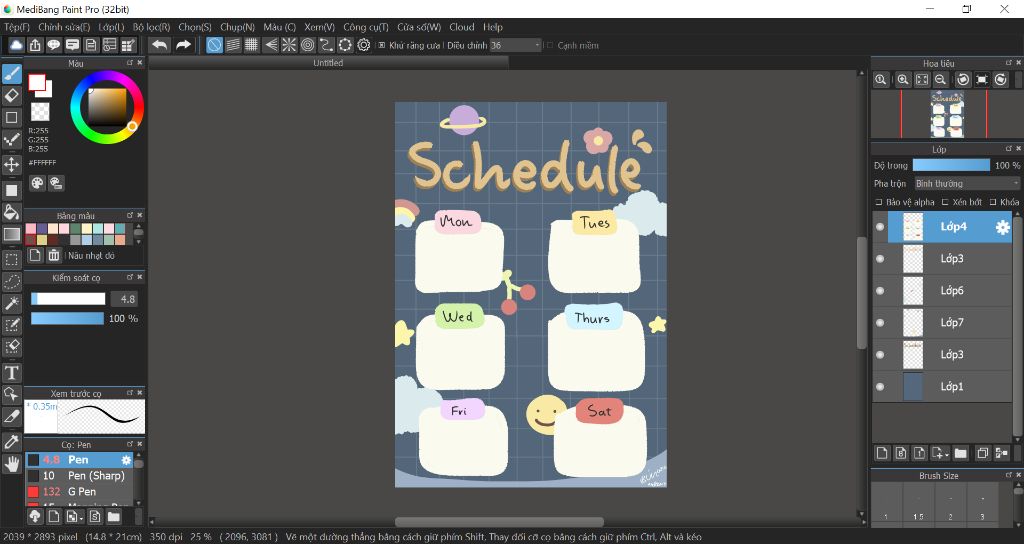Hide the Lớp7 layer with its visibility dot

(x=880, y=323)
